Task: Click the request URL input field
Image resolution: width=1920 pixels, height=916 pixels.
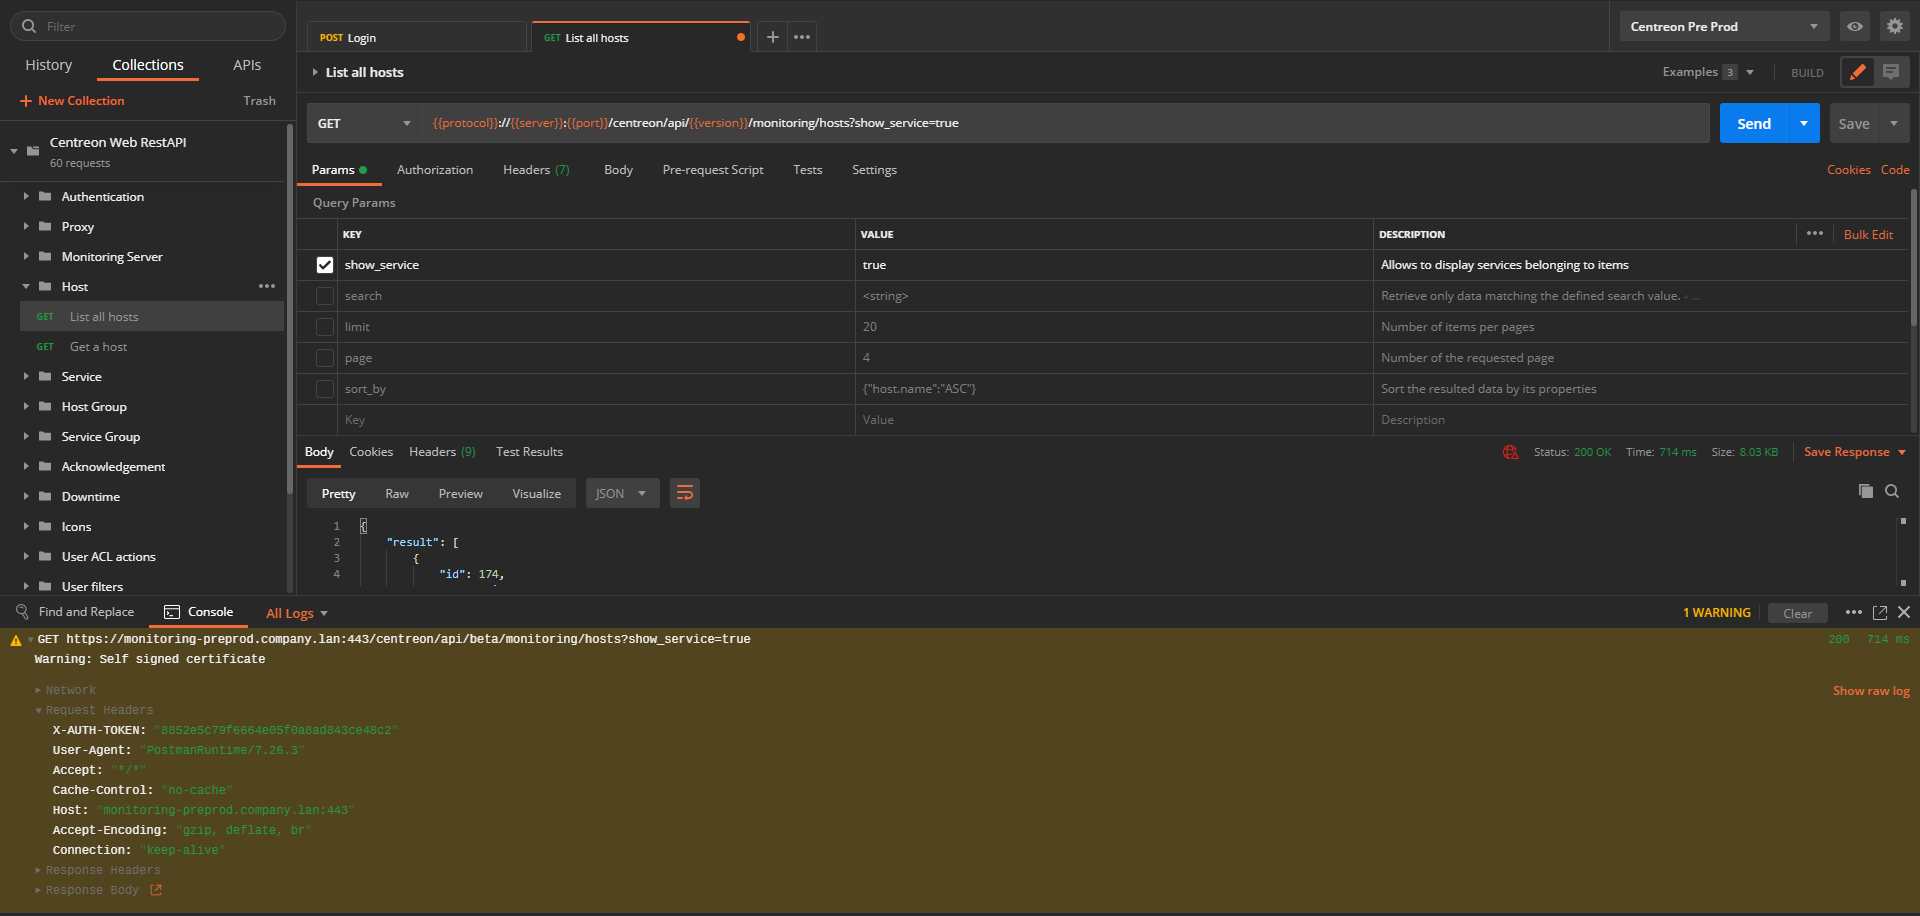Action: (1200, 123)
